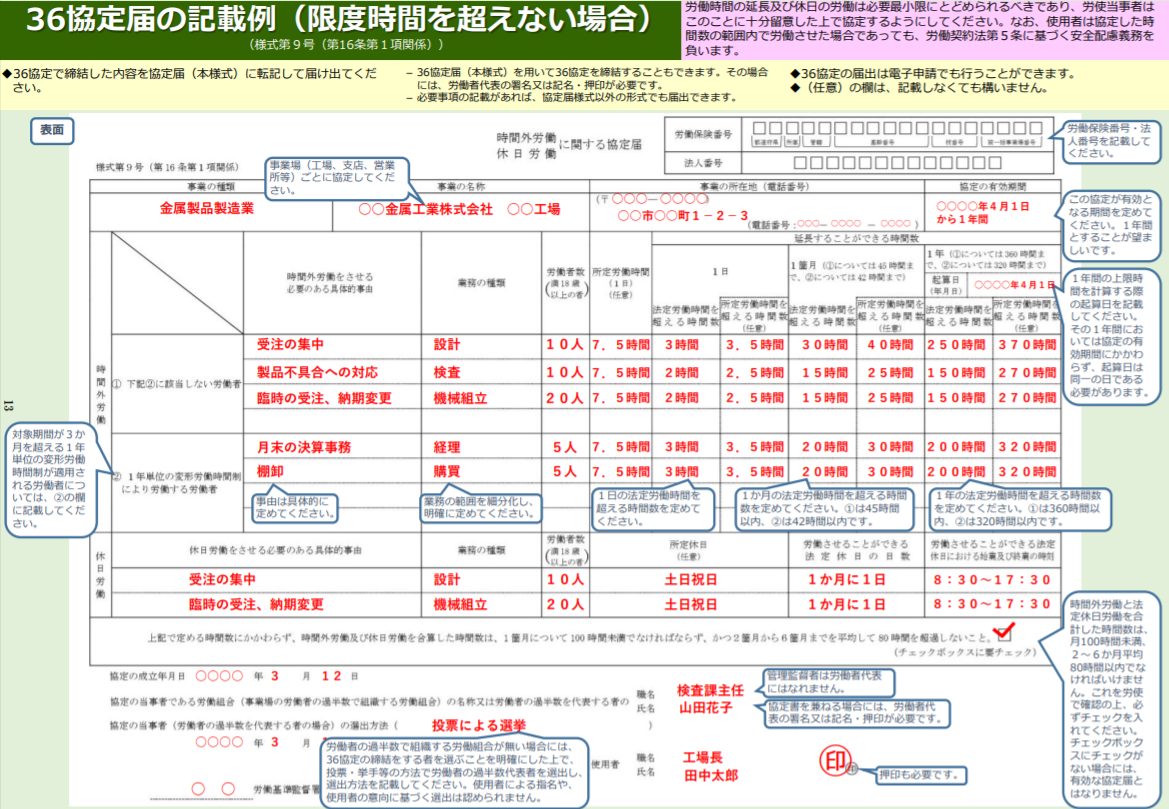Click 1か月に1日 in holiday 機械組立 row
The width and height of the screenshot is (1169, 809).
point(847,604)
